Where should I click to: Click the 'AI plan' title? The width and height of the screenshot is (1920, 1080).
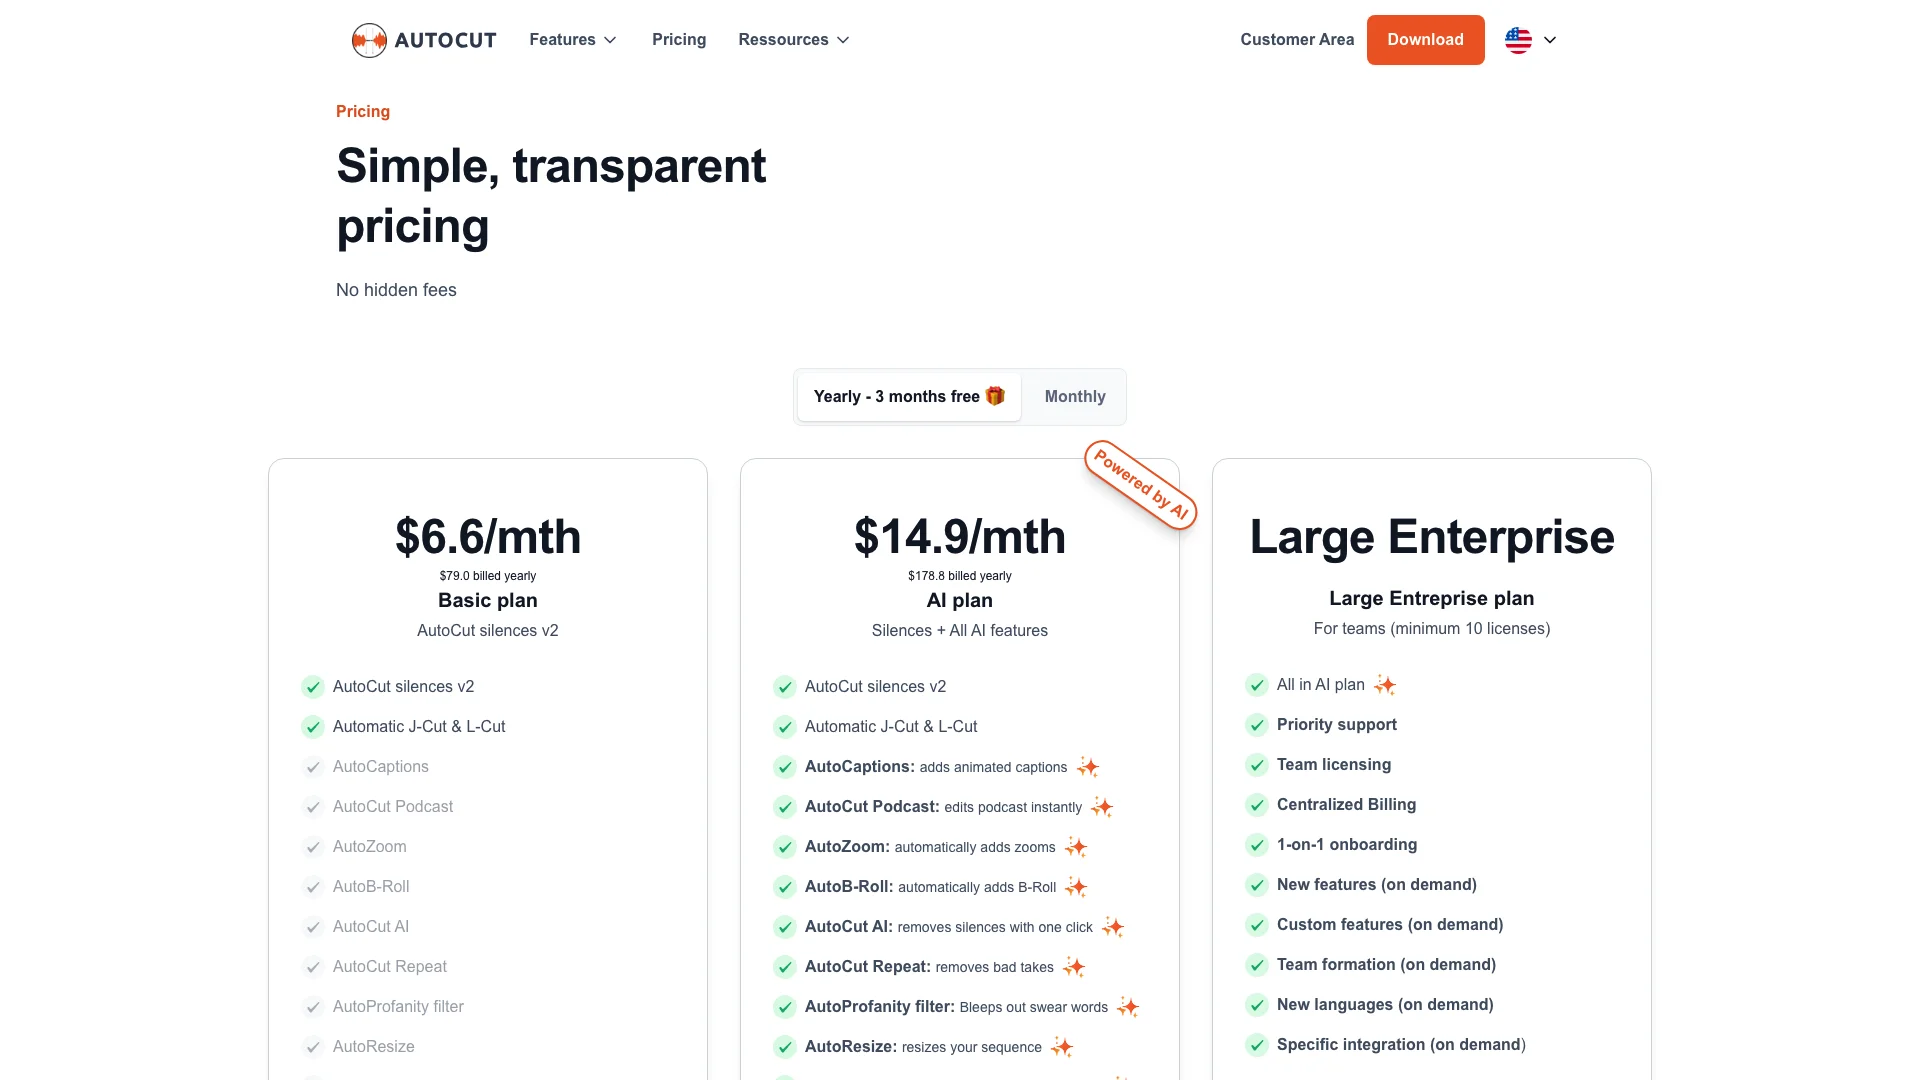click(x=960, y=600)
